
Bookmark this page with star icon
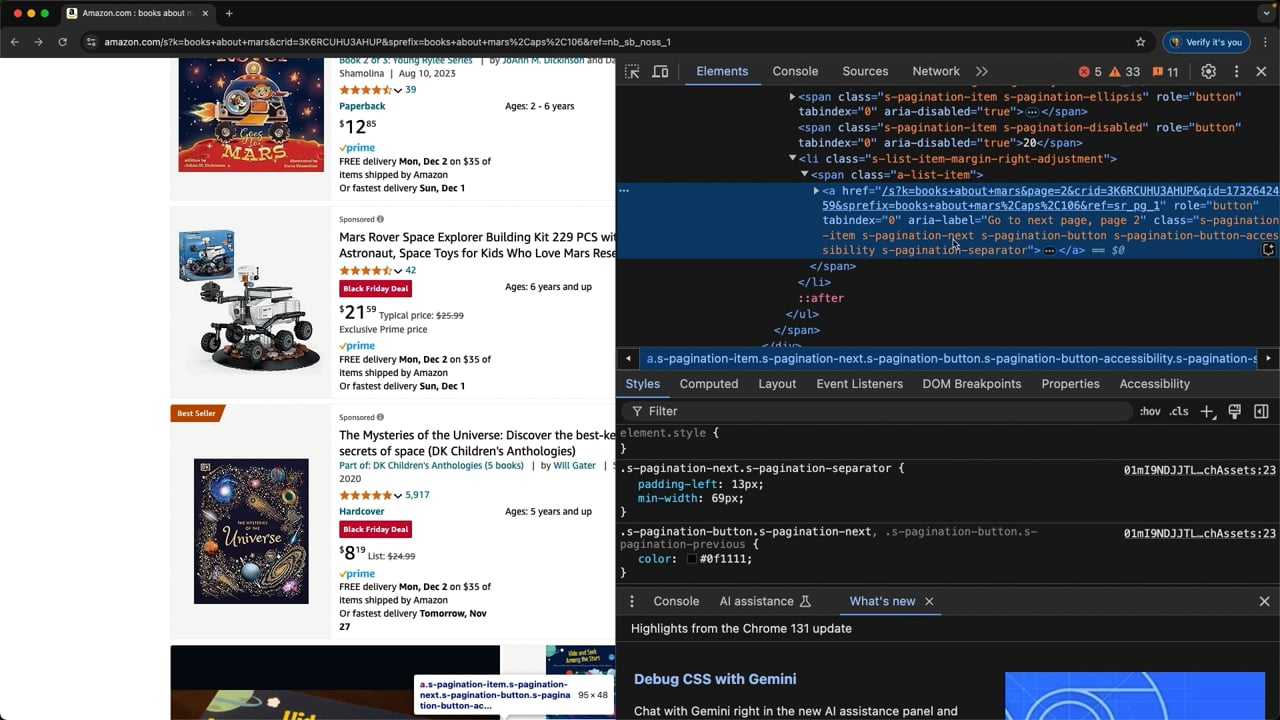[x=1140, y=42]
